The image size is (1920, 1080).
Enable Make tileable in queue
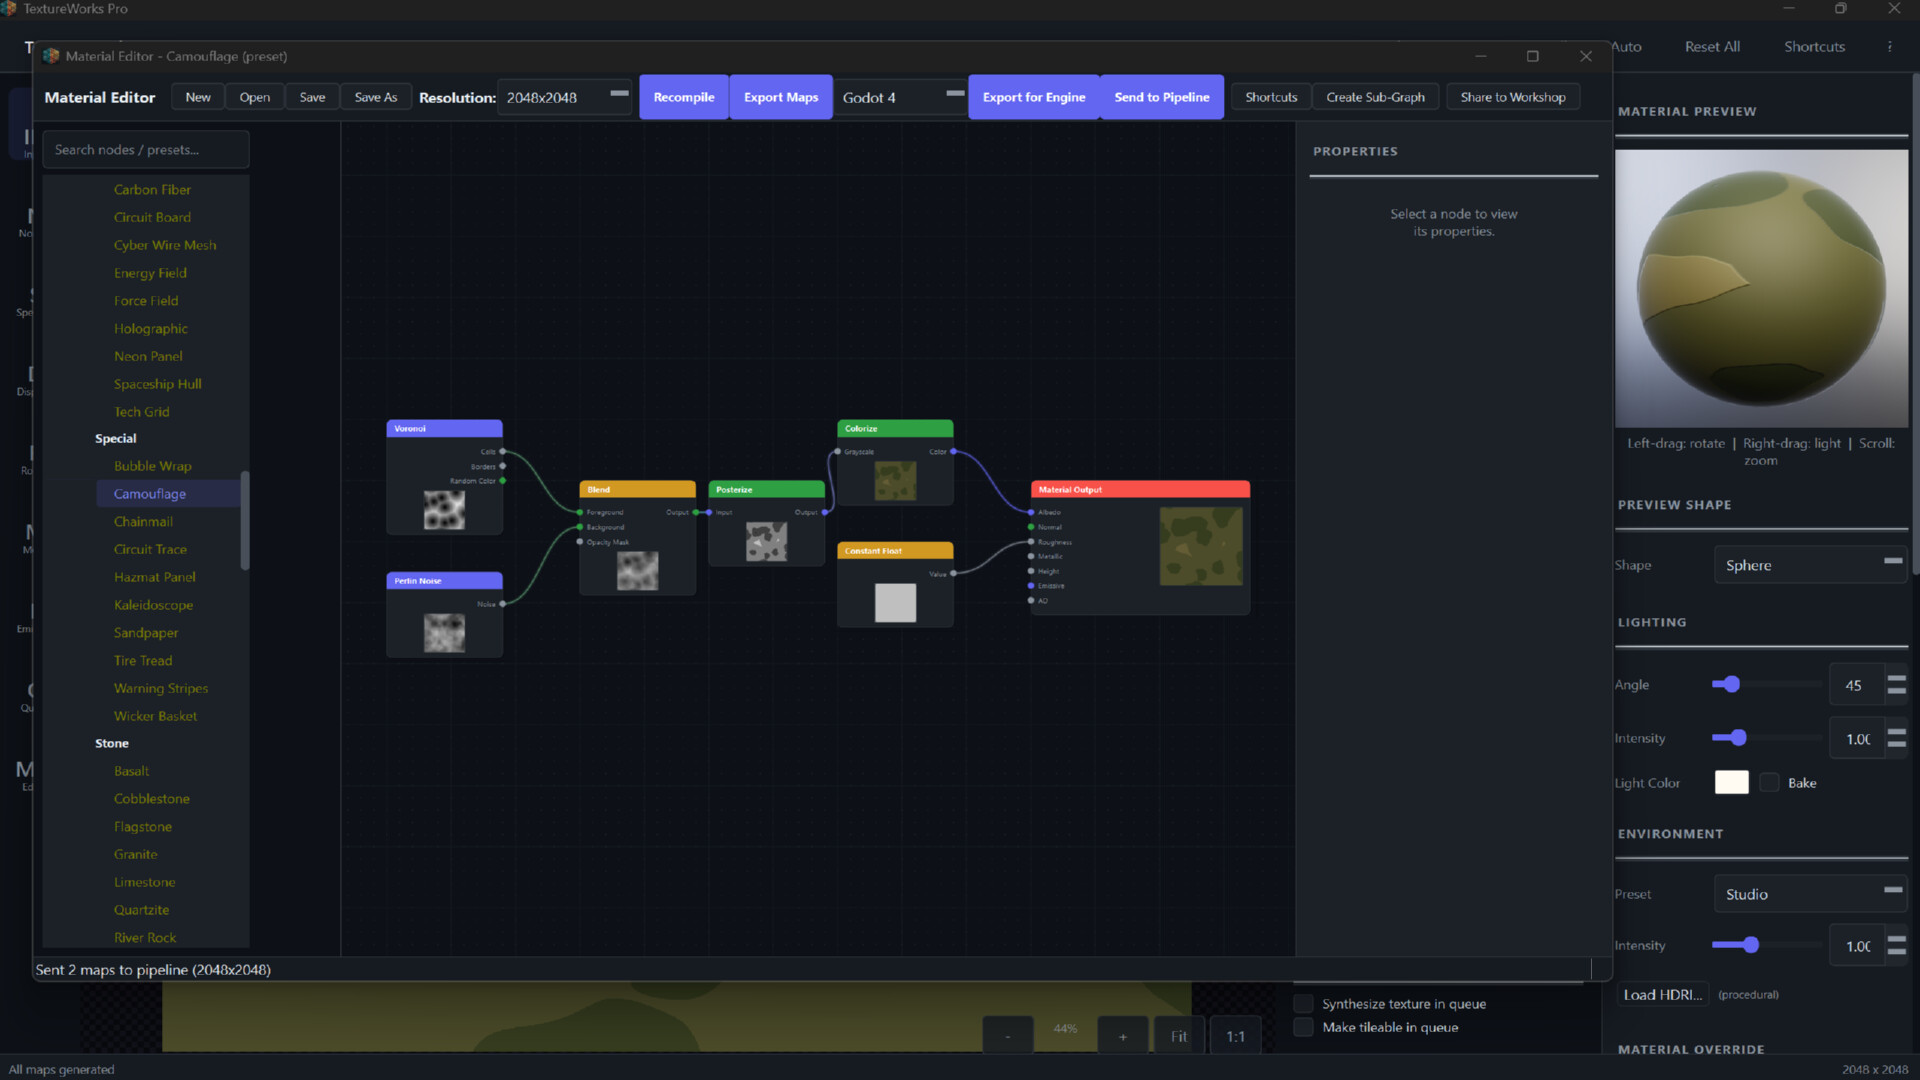tap(1304, 1027)
